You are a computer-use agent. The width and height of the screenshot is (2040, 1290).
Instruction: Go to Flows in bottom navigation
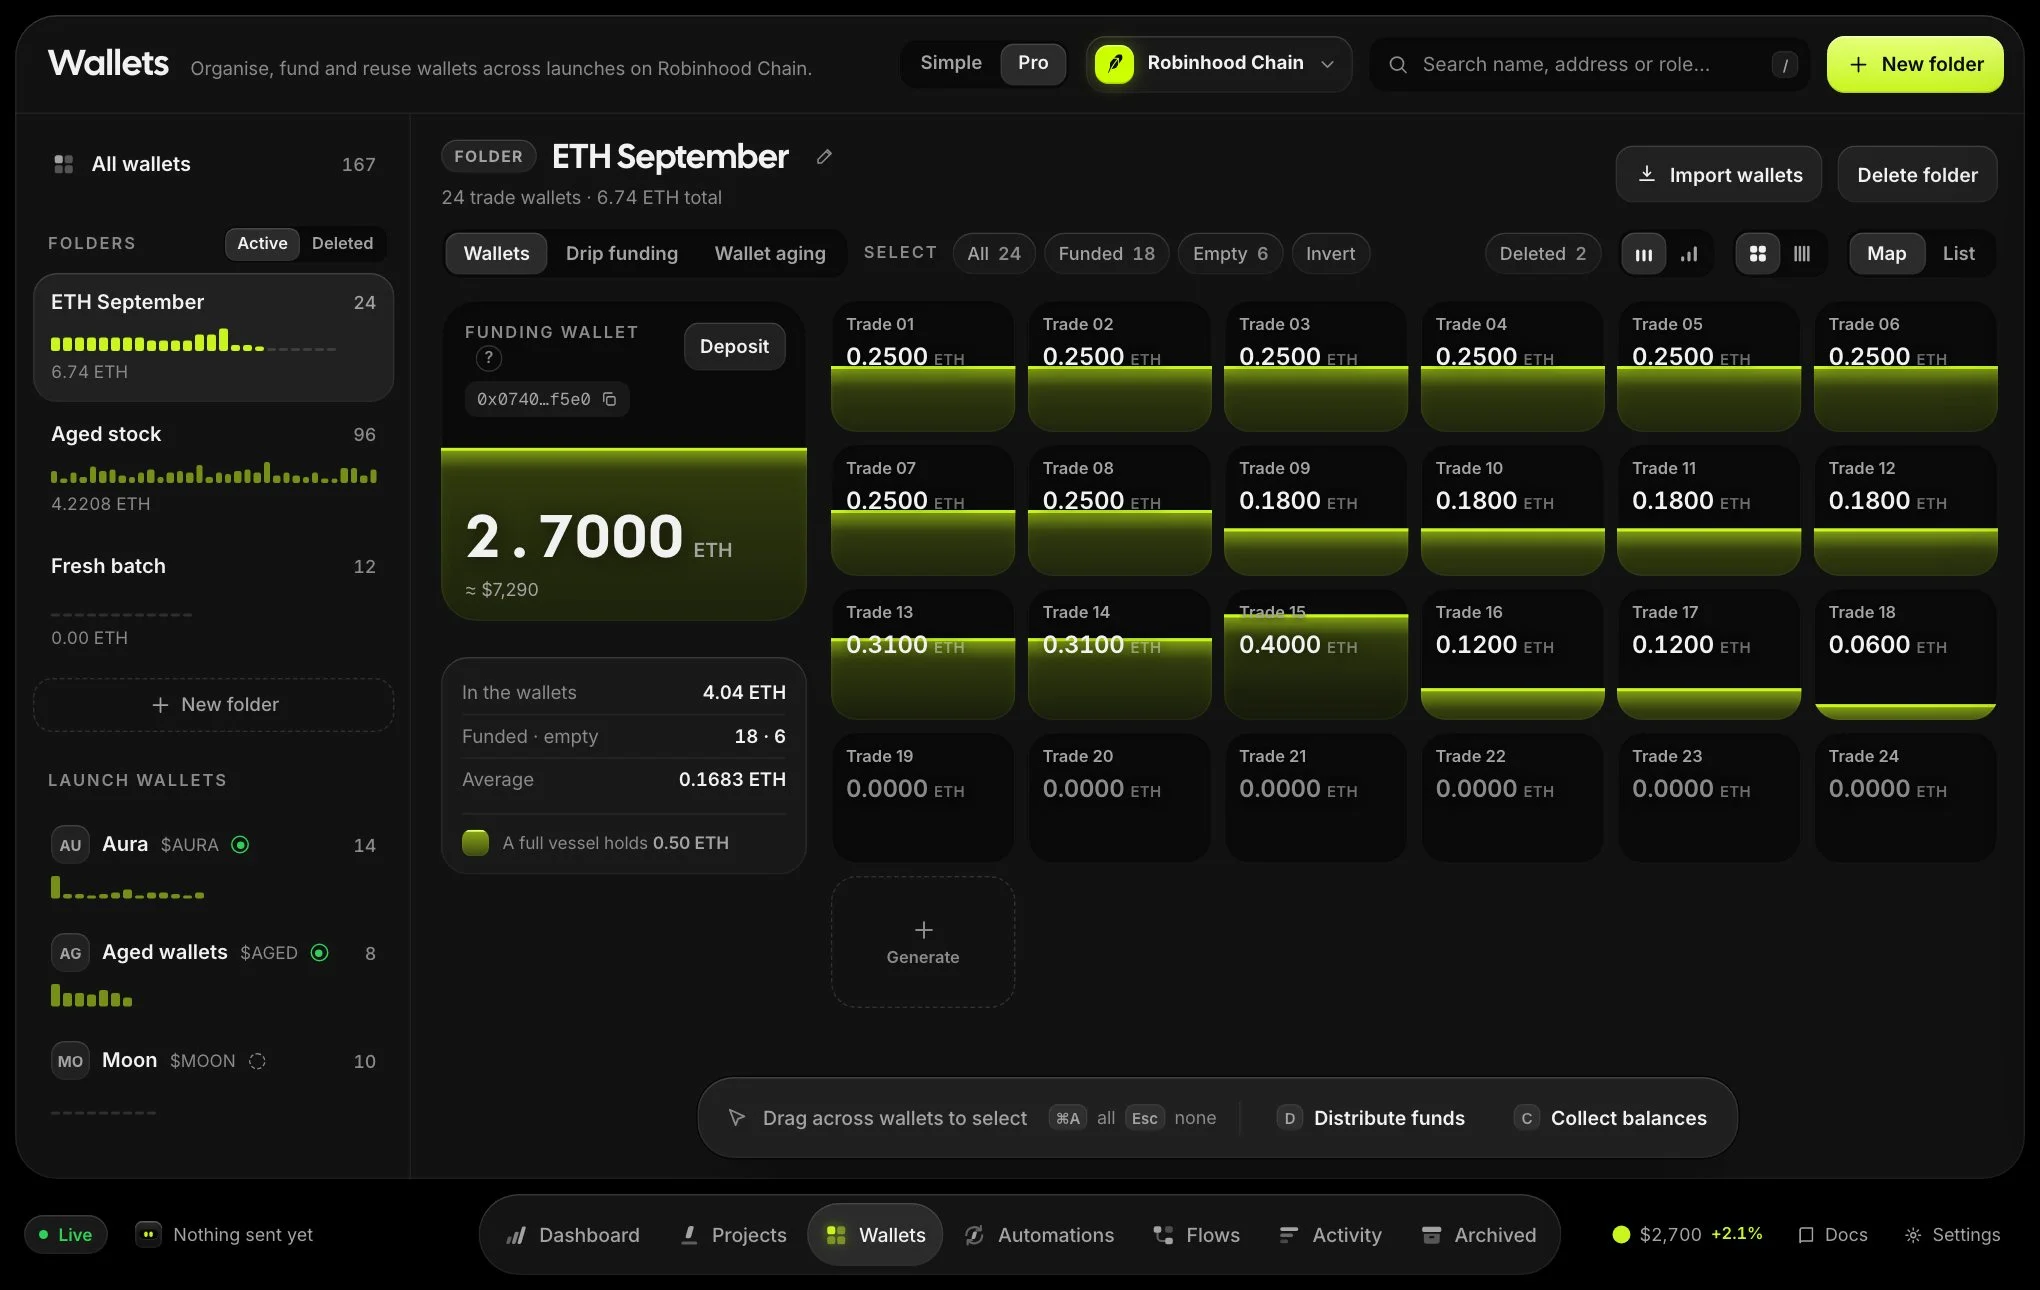pyautogui.click(x=1196, y=1235)
